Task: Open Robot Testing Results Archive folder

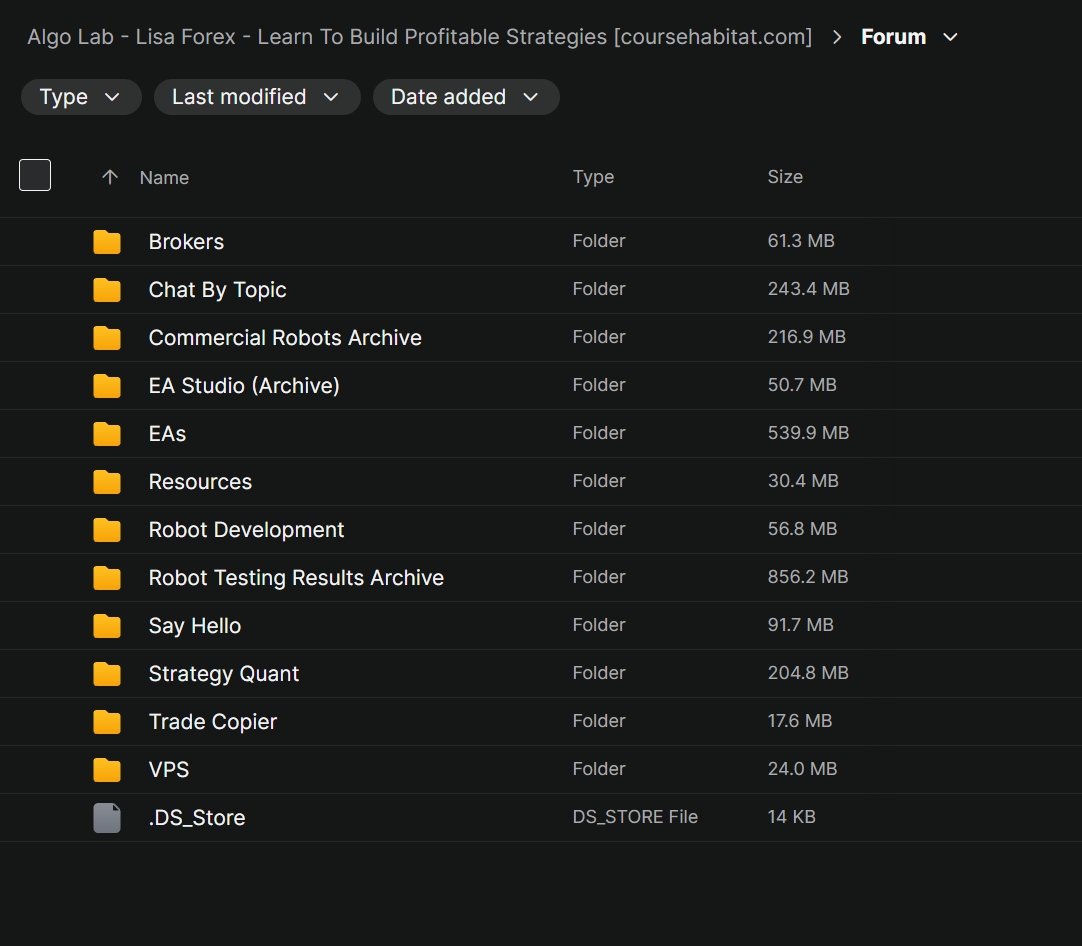Action: point(296,578)
